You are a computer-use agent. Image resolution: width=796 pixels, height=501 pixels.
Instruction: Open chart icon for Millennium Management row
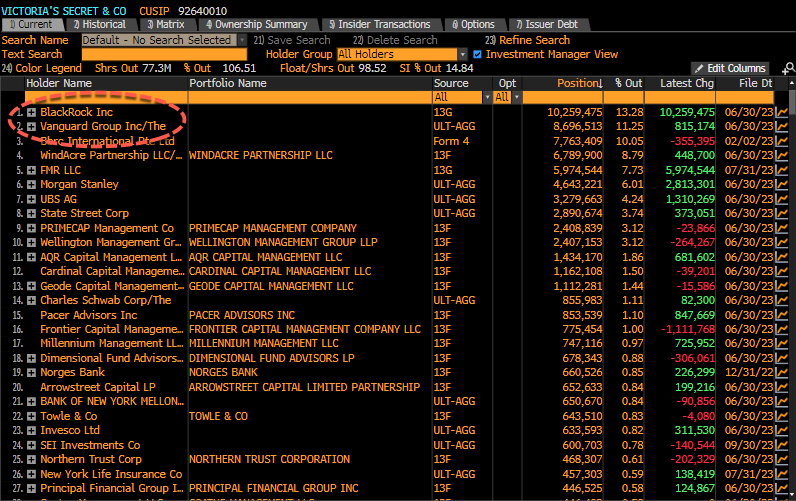click(x=781, y=343)
